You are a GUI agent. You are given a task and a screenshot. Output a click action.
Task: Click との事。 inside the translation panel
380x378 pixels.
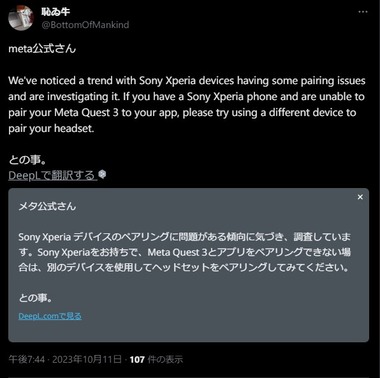click(x=35, y=298)
